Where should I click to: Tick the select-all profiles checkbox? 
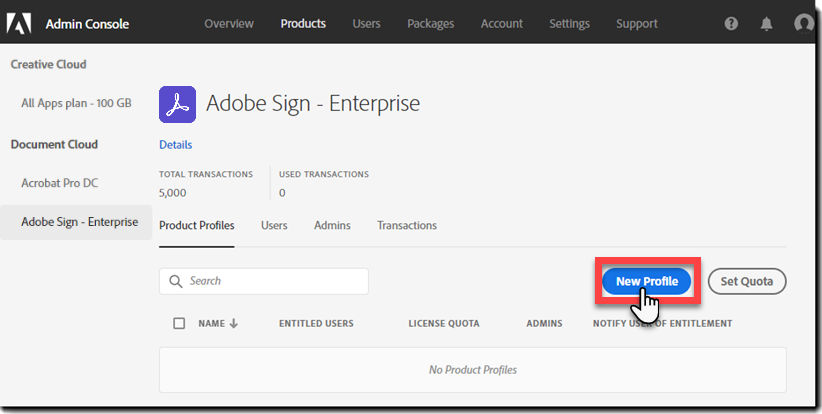pos(179,323)
